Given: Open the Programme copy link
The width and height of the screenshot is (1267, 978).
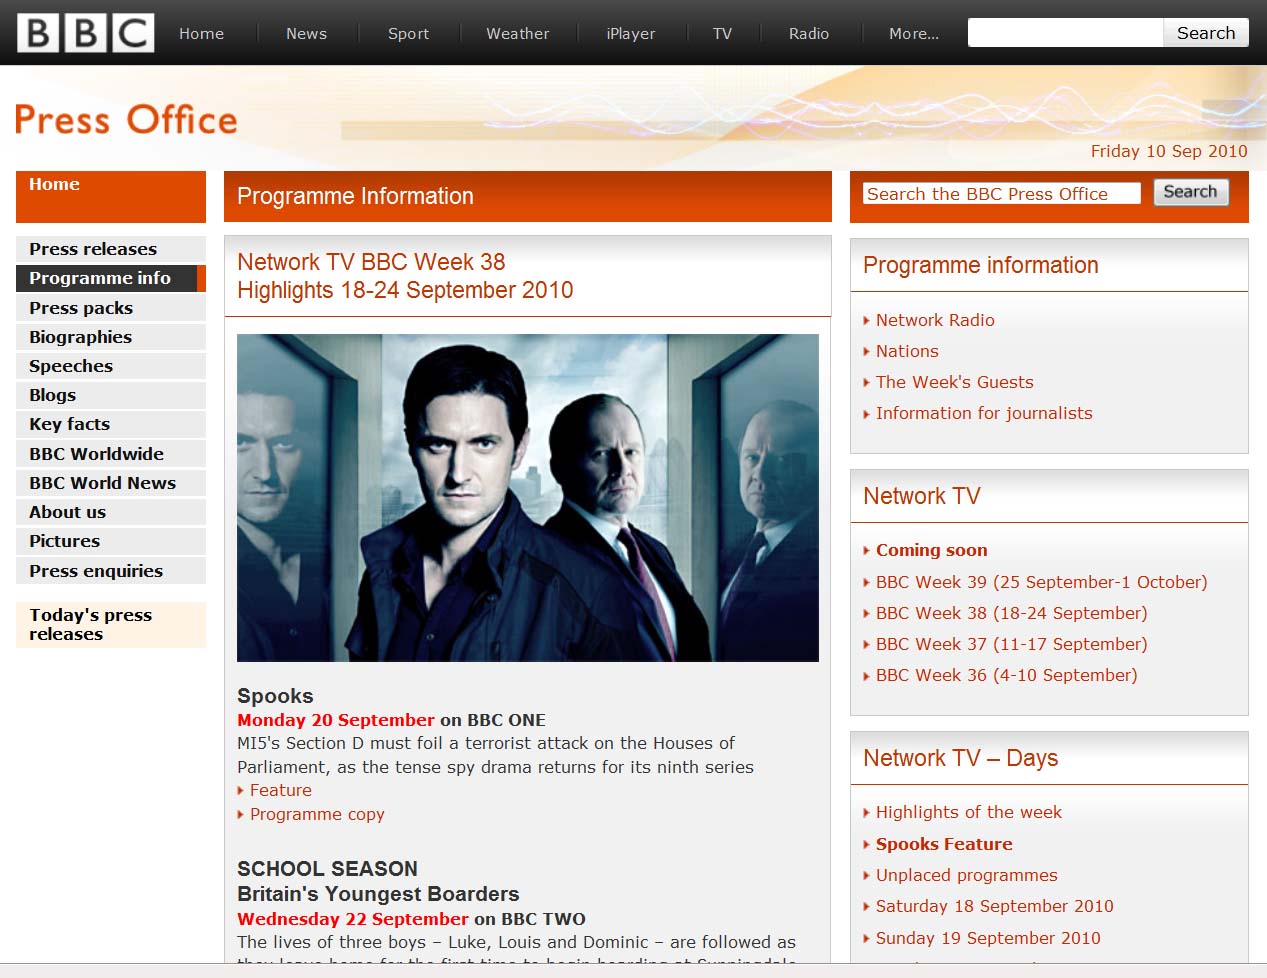Looking at the screenshot, I should point(316,814).
